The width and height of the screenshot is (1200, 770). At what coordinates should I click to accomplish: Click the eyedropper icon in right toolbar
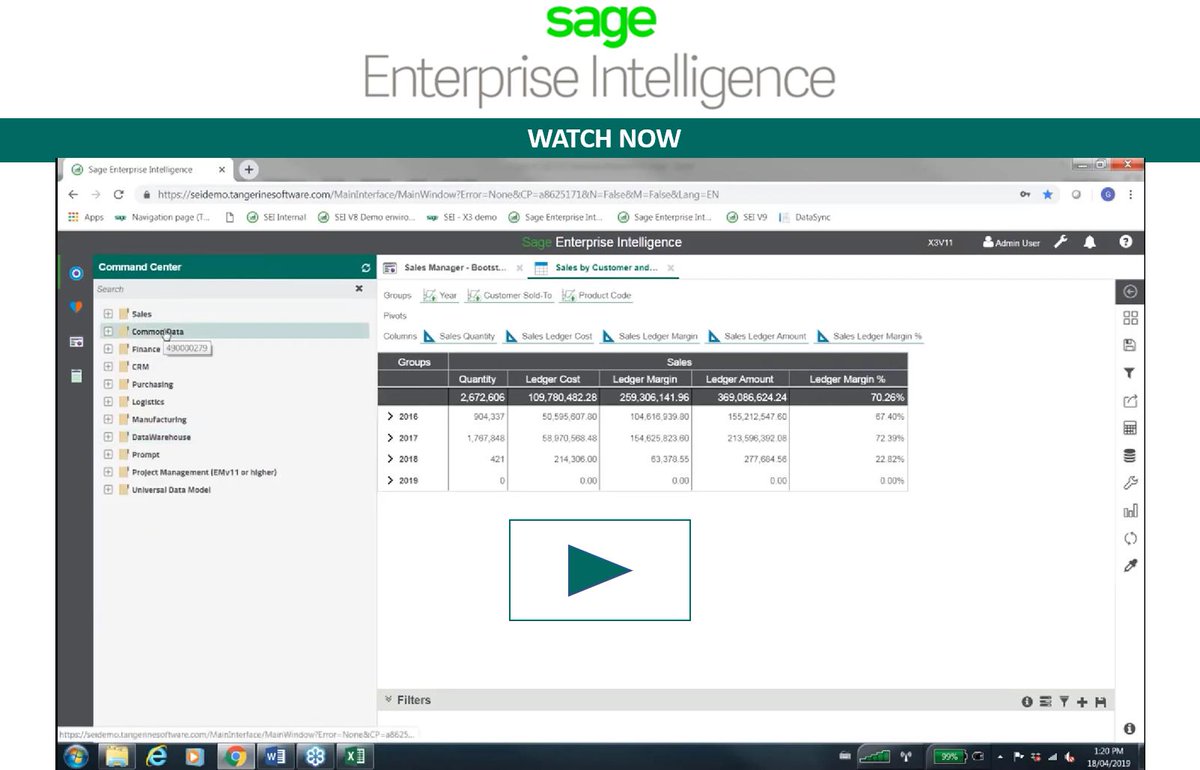1130,566
